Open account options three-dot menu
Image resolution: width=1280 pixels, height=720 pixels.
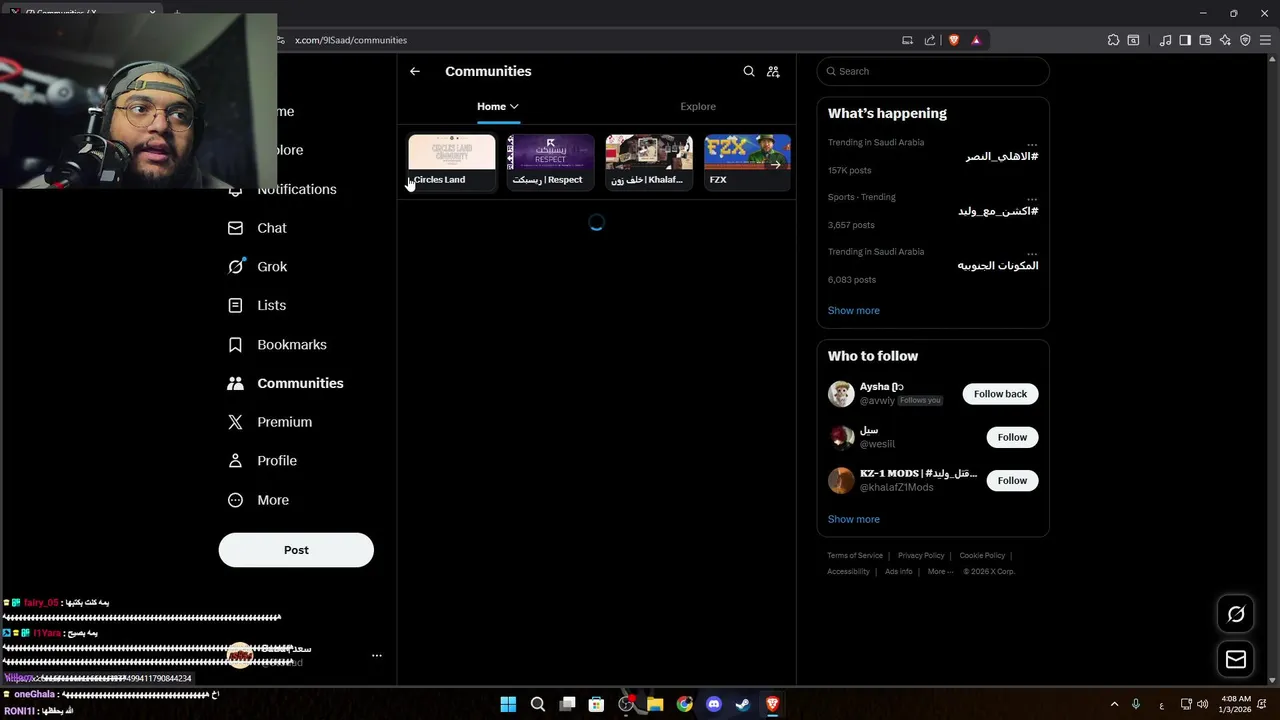pyautogui.click(x=377, y=656)
